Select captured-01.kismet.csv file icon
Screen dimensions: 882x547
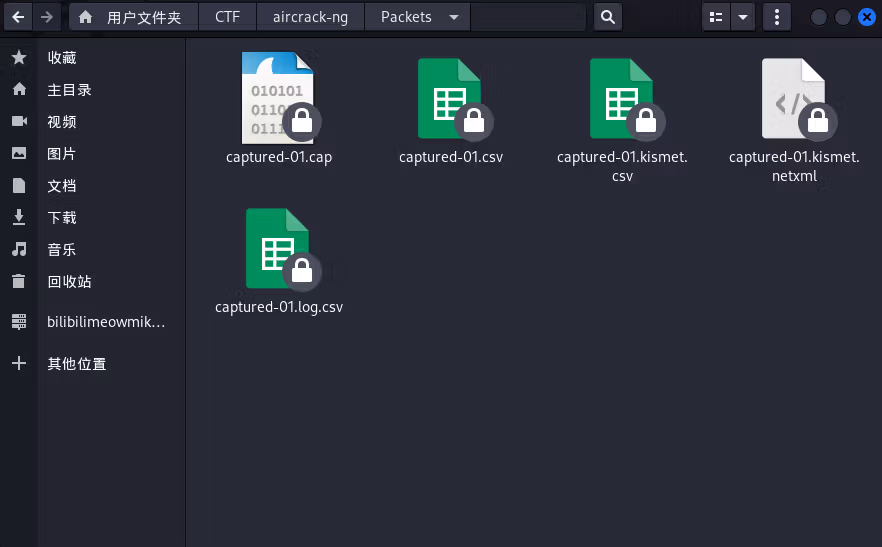pos(622,99)
